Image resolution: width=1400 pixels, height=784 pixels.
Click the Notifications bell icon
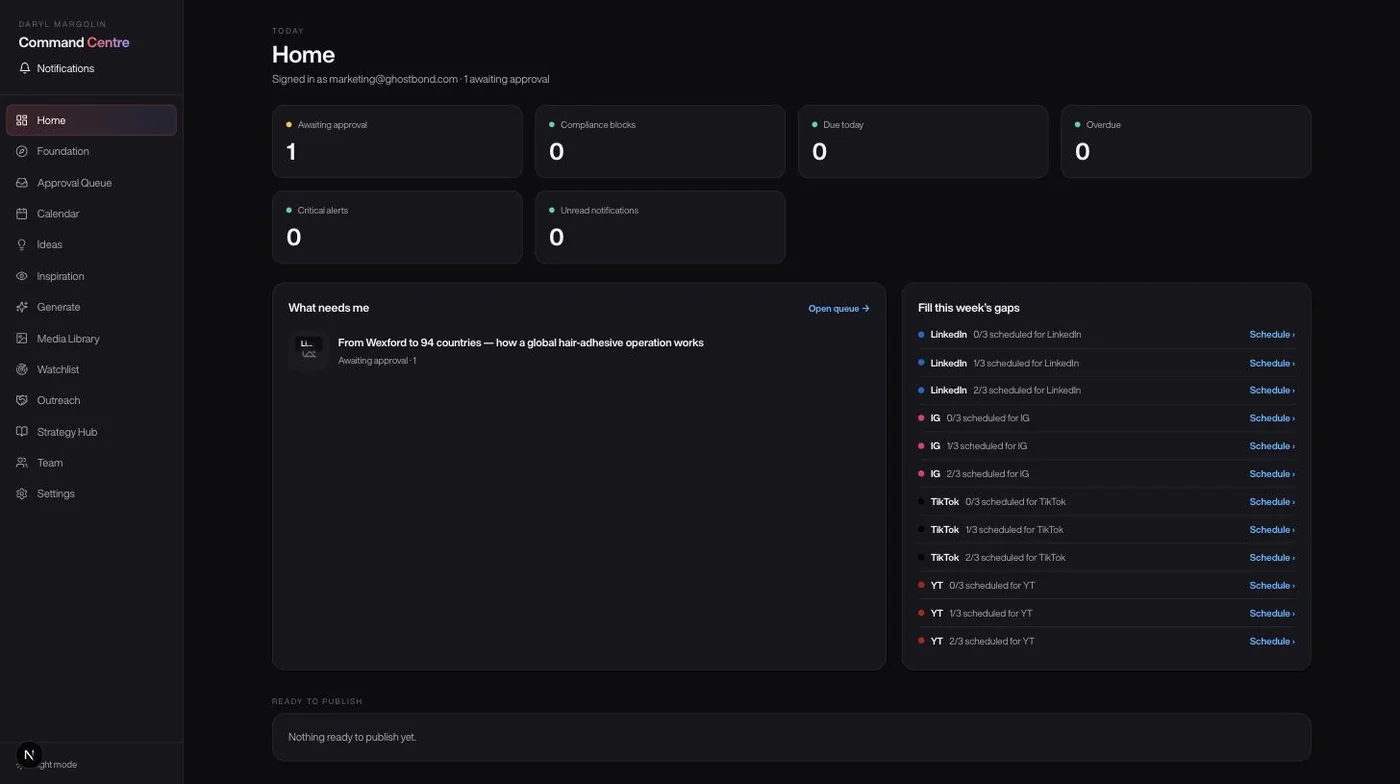[25, 68]
